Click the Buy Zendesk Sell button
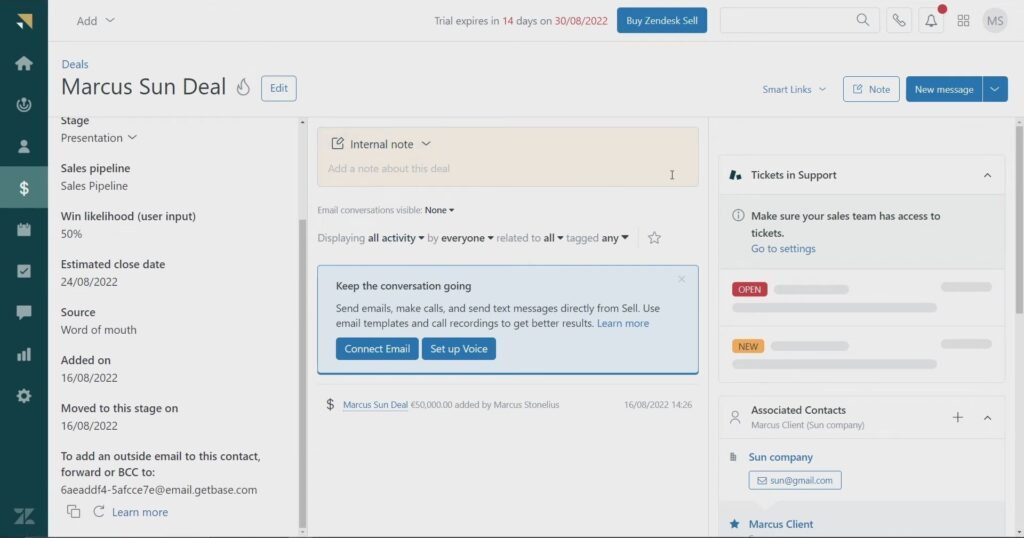Viewport: 1024px width, 538px height. [x=662, y=20]
